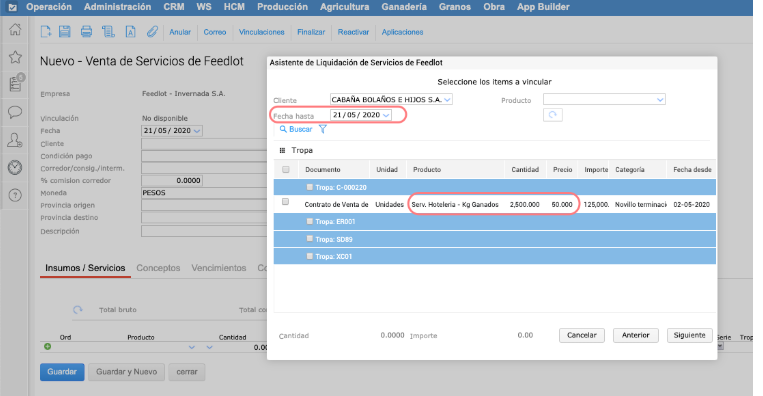Click the refresh icon beside Total bruto
The width and height of the screenshot is (763, 396).
78,310
